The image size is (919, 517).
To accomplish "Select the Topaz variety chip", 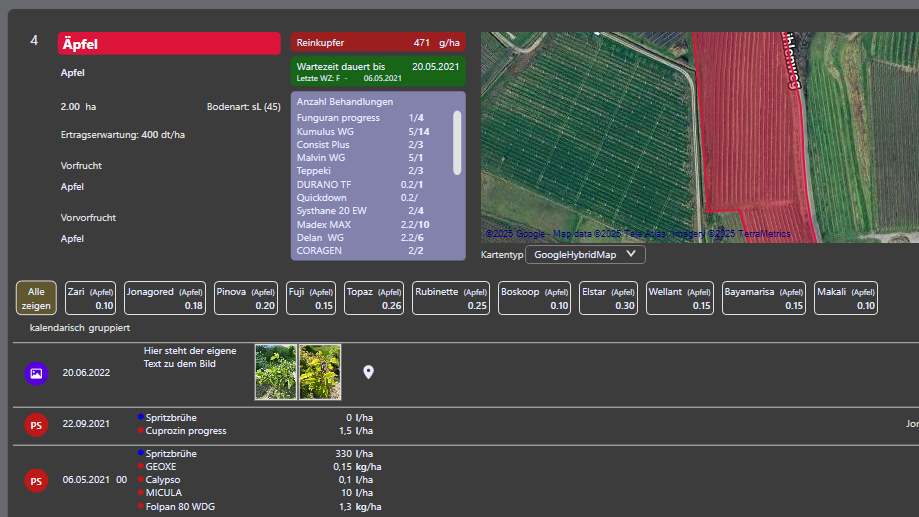I will click(374, 298).
